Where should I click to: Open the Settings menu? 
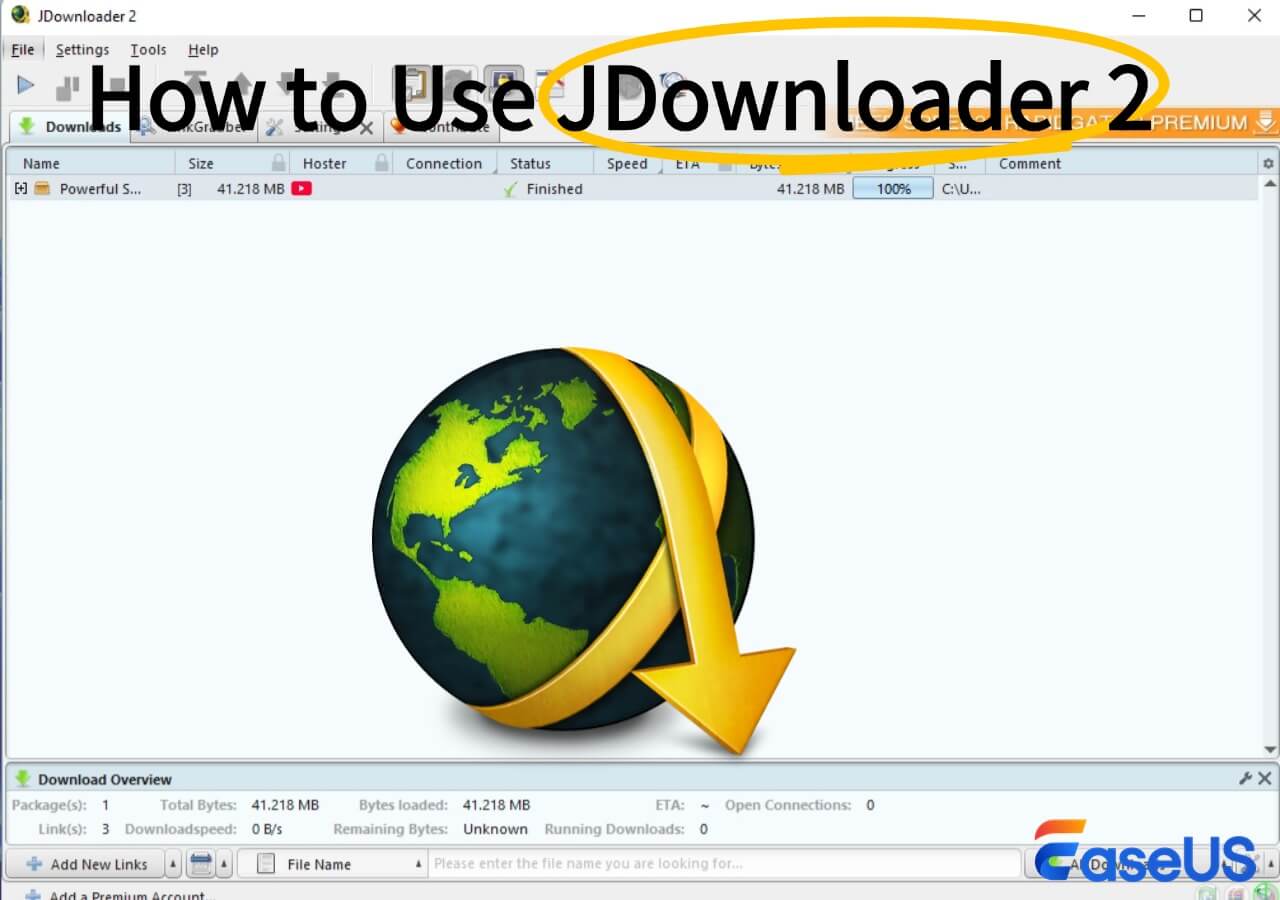(x=82, y=49)
